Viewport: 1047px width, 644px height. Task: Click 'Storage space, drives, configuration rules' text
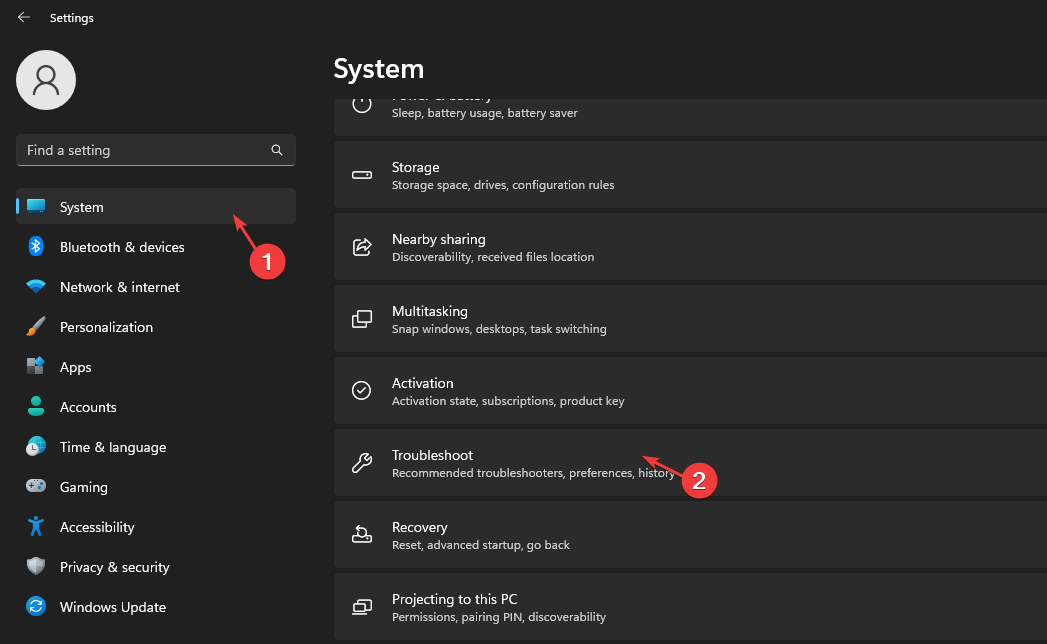tap(503, 185)
